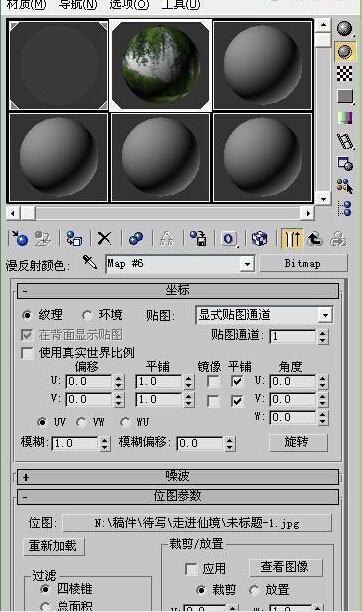The width and height of the screenshot is (362, 612).
Task: Toggle the U 平铺 checkbox
Action: (237, 381)
